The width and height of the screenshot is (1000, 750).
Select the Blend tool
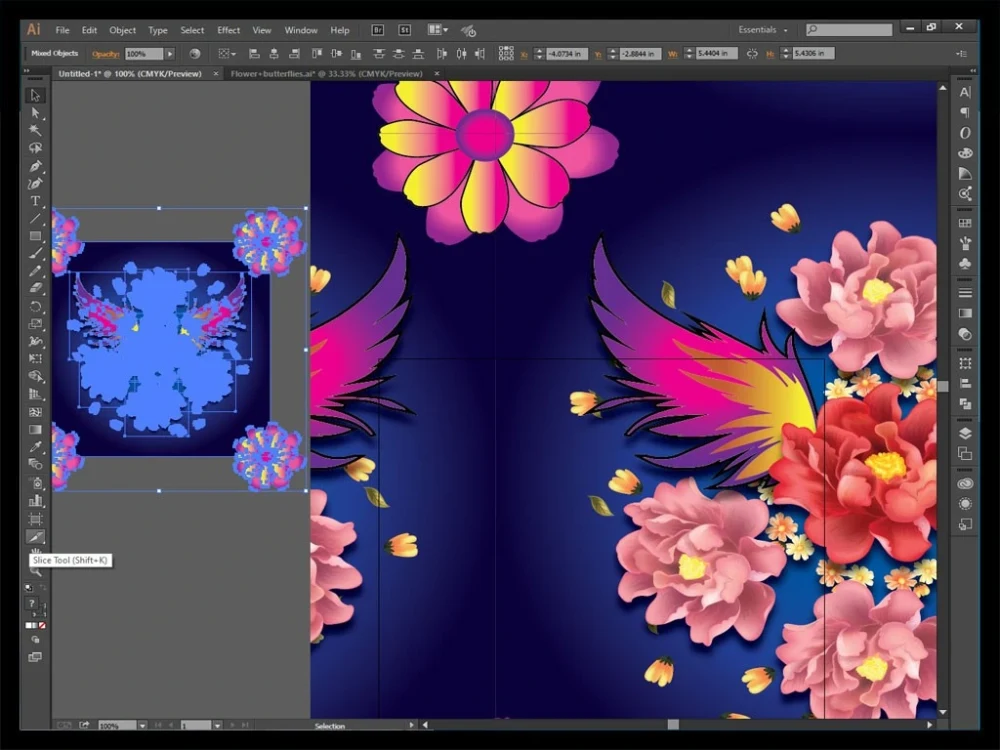(35, 464)
